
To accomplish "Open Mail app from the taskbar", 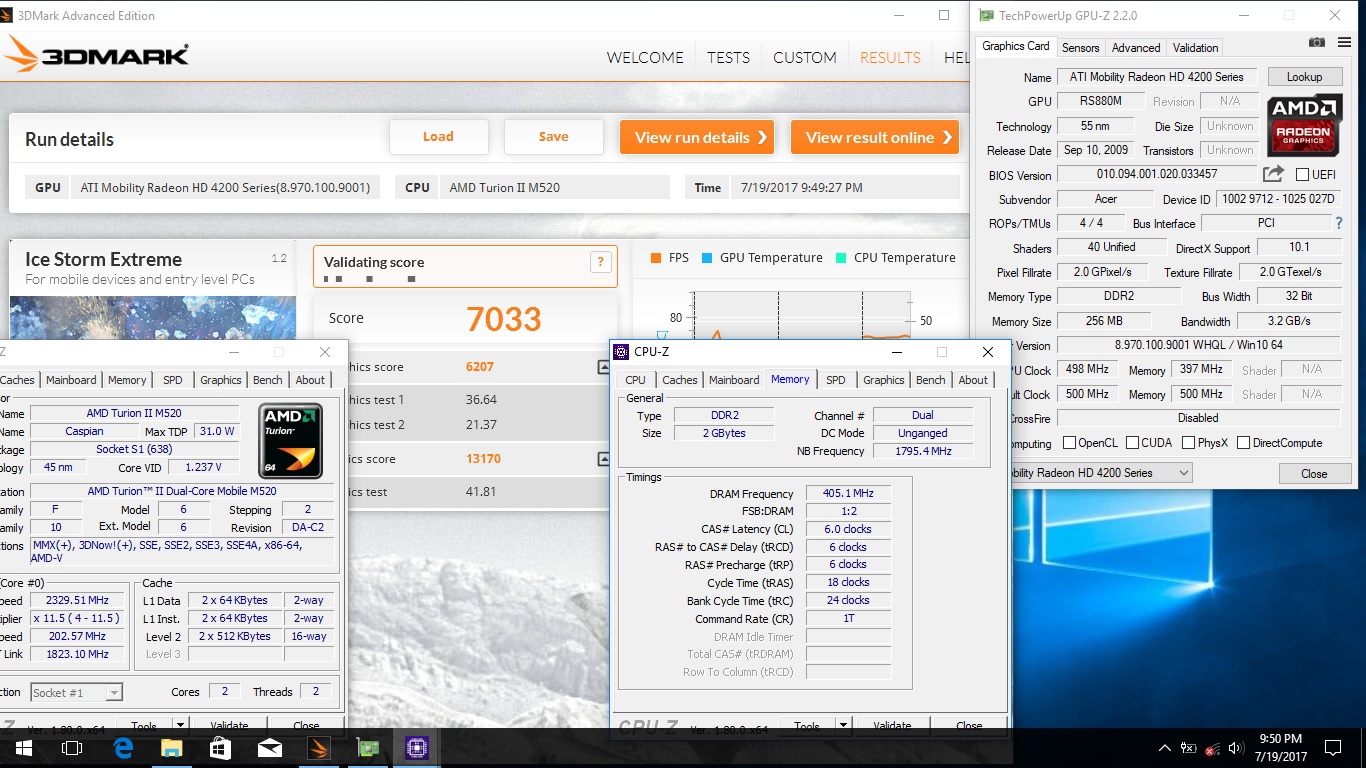I will 270,748.
